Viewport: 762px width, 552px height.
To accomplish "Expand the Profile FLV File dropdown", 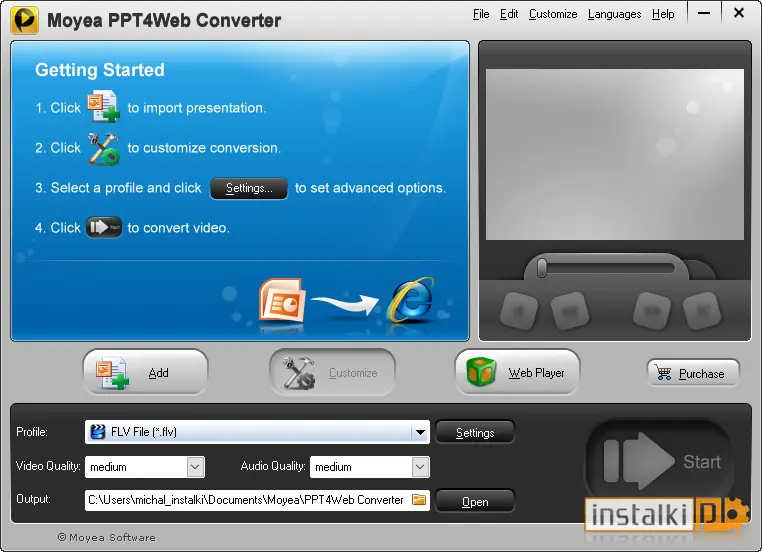I will [x=420, y=432].
